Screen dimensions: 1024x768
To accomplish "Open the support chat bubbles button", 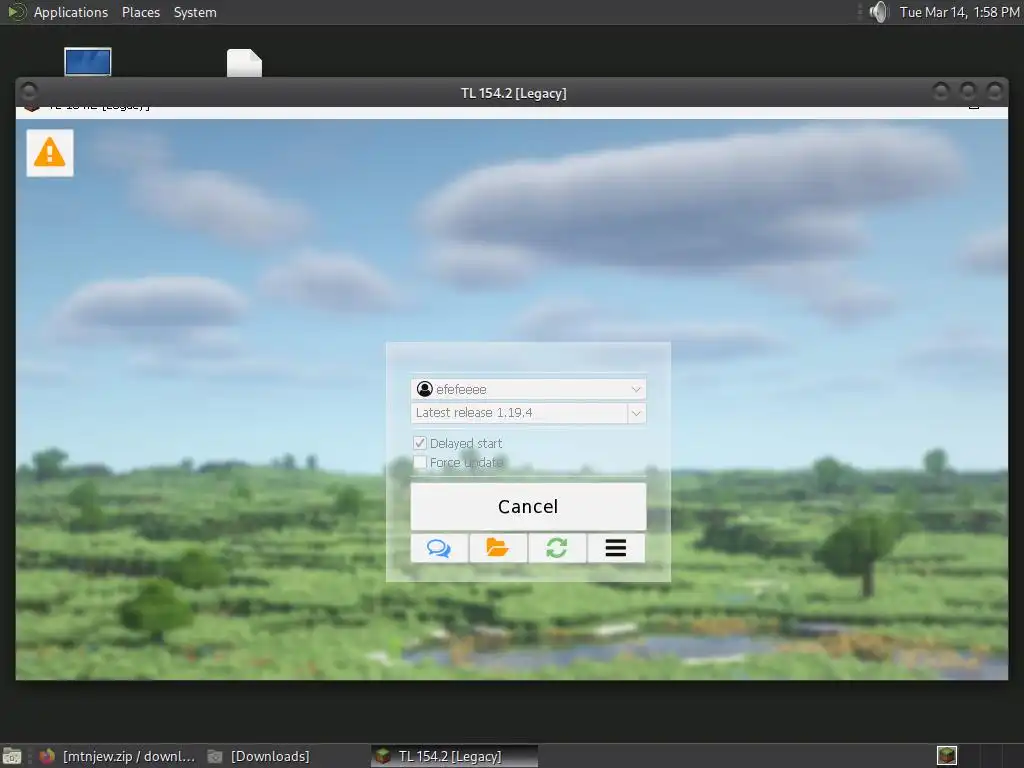I will click(439, 548).
